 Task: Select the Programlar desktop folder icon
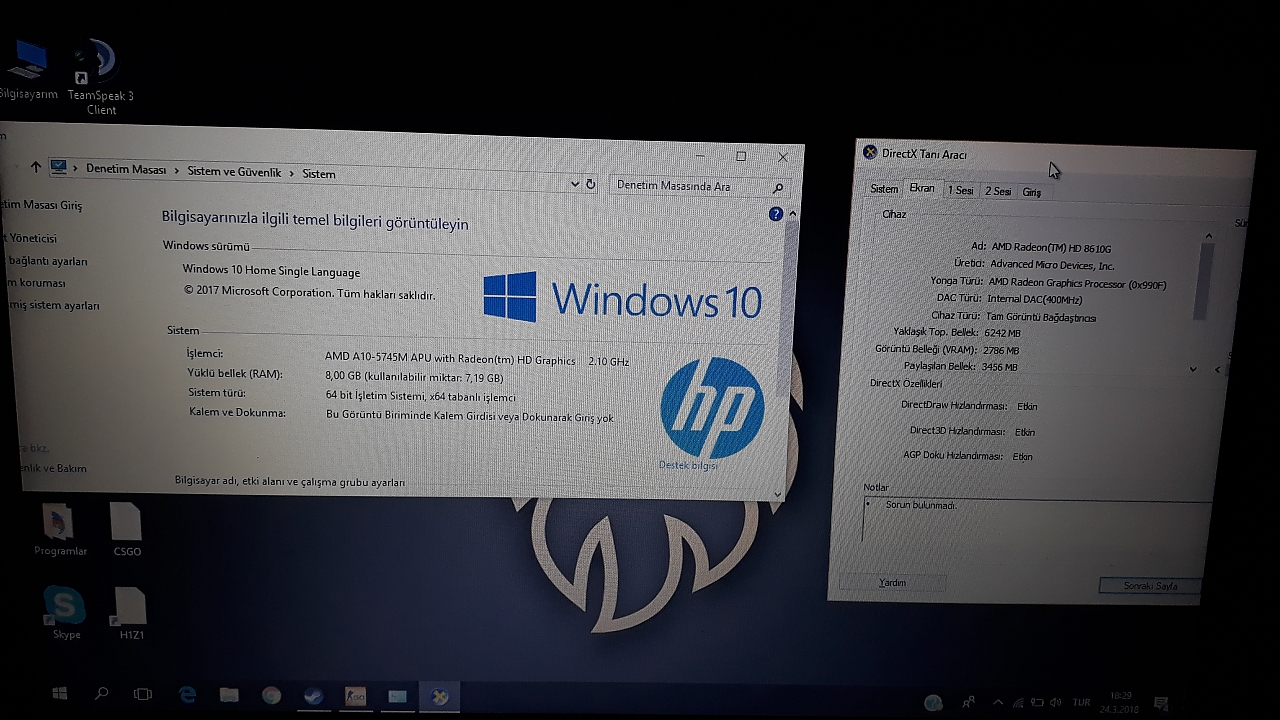[60, 529]
